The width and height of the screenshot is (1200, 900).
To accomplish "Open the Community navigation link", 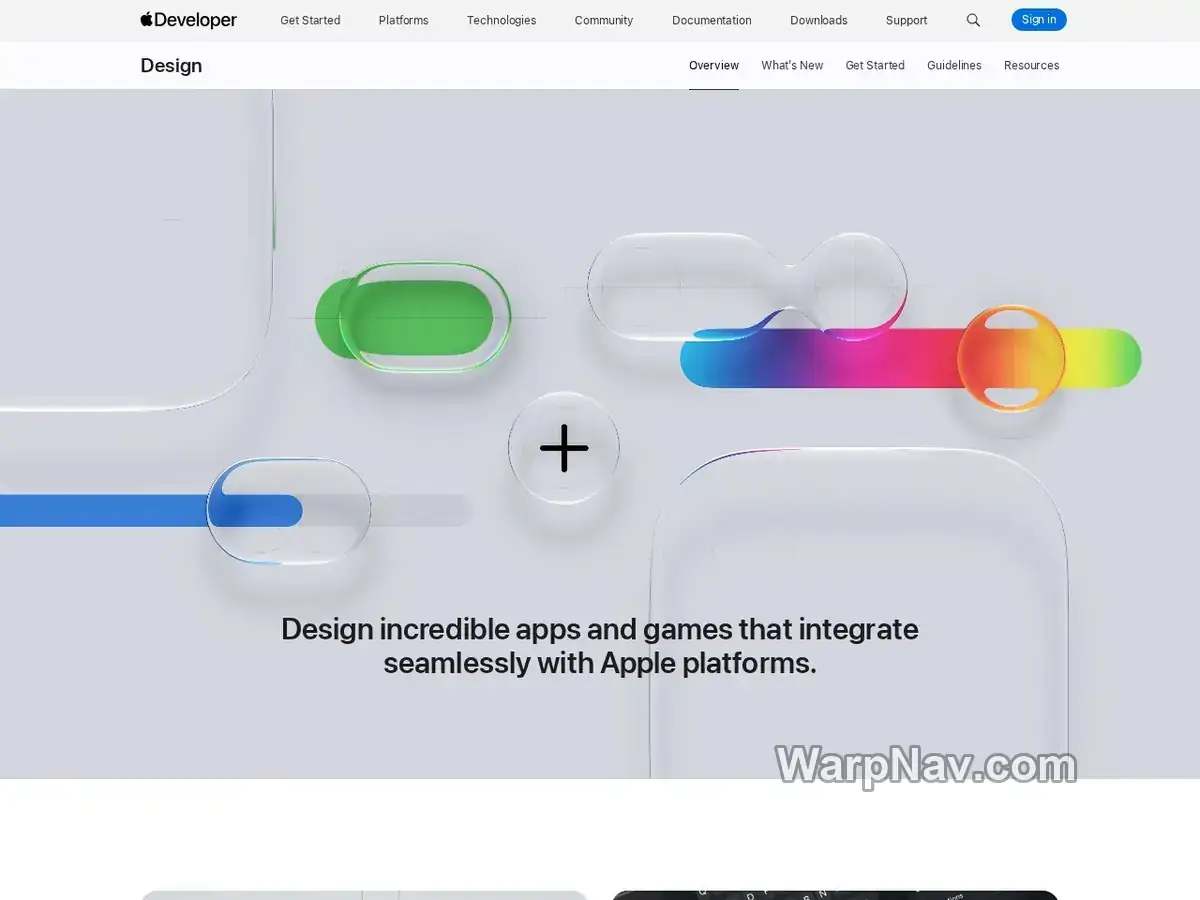I will pyautogui.click(x=604, y=20).
